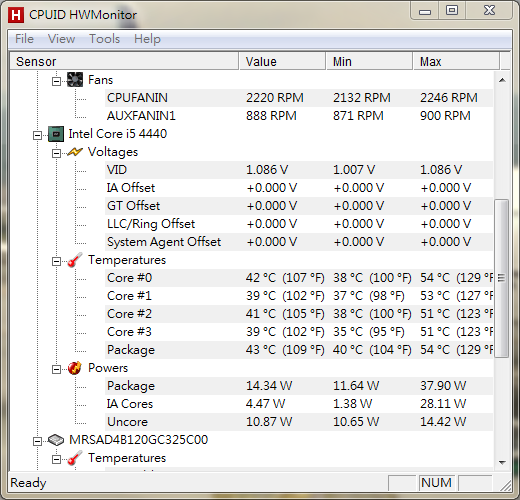Click the 871 RPM min value
The height and width of the screenshot is (500, 520).
[x=358, y=116]
